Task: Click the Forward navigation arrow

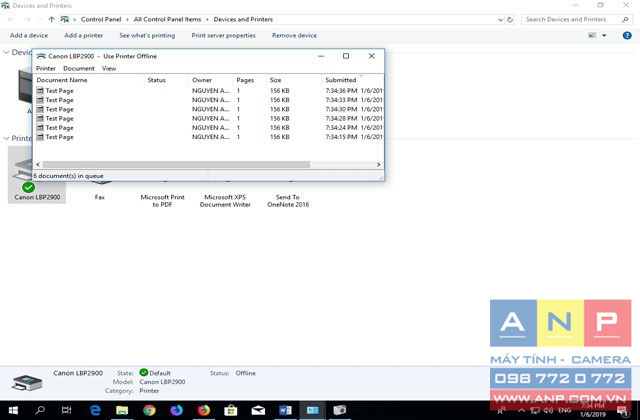Action: click(x=27, y=20)
